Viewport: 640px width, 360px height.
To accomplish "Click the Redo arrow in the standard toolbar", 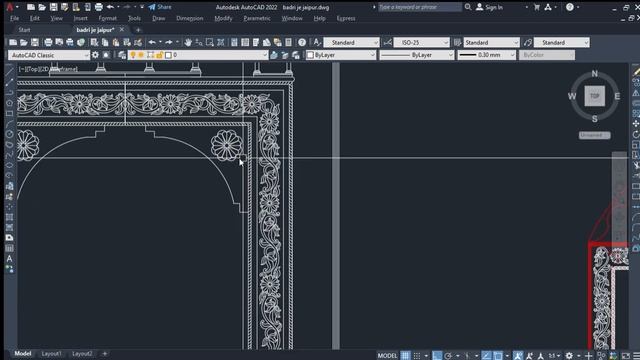I will click(x=169, y=42).
